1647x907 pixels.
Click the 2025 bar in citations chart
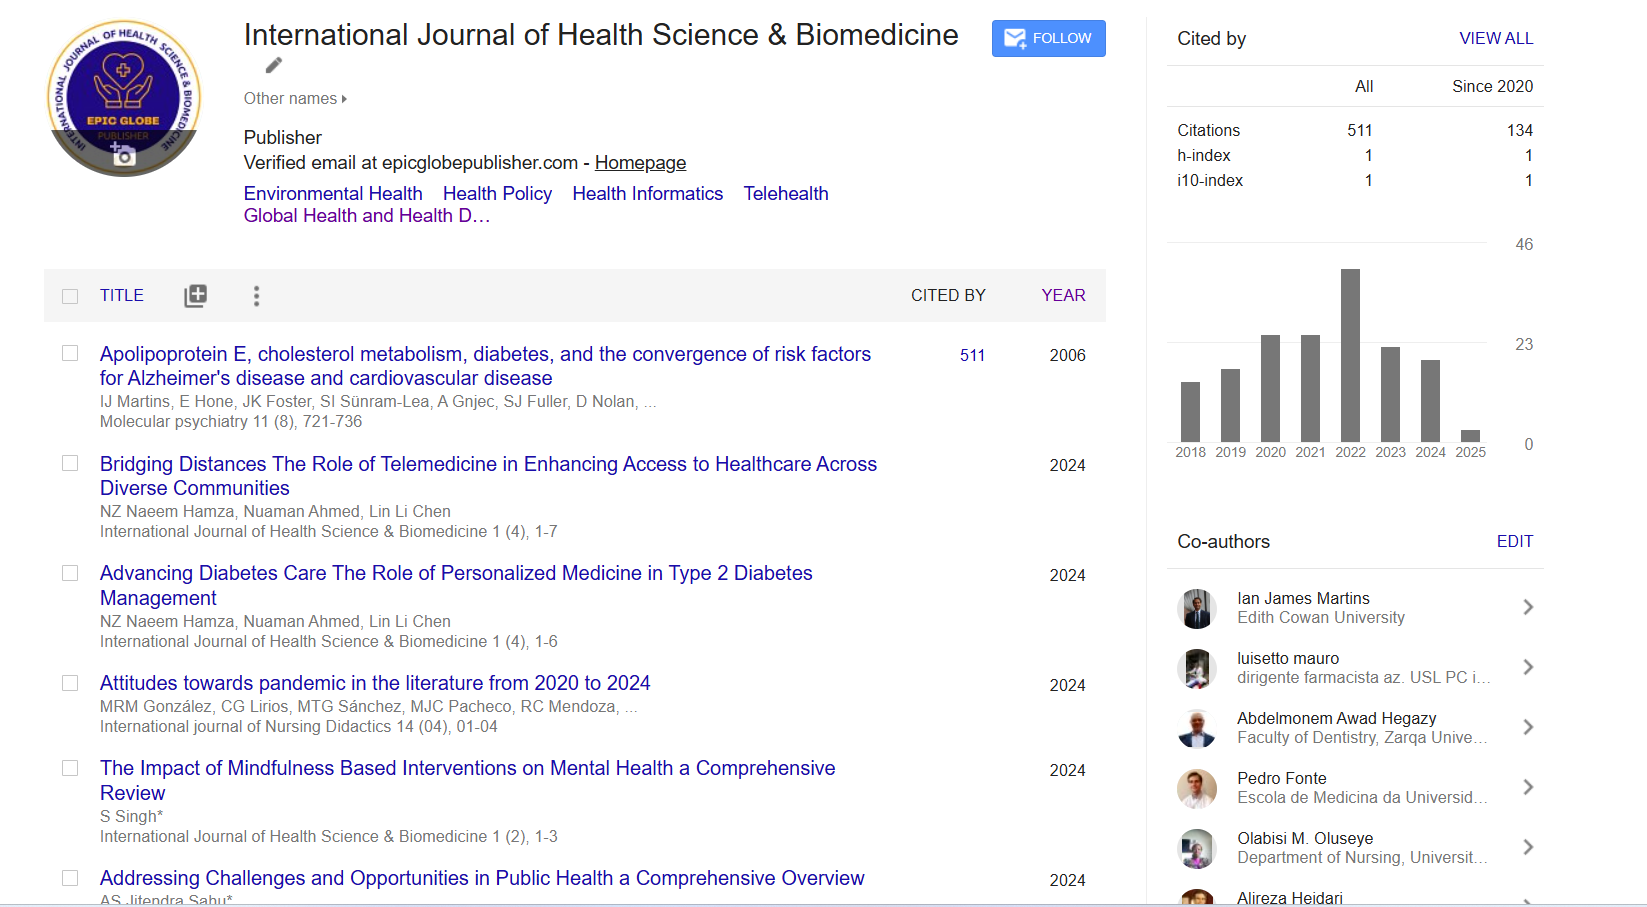click(1470, 436)
